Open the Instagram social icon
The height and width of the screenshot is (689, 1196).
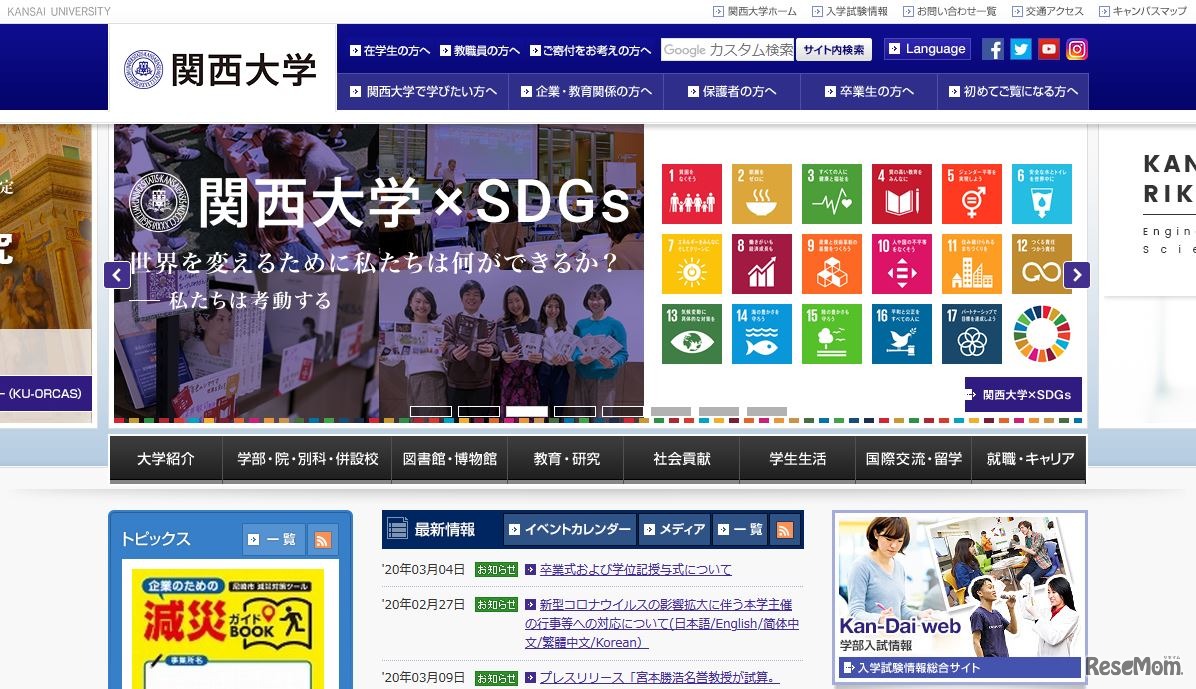click(x=1077, y=50)
